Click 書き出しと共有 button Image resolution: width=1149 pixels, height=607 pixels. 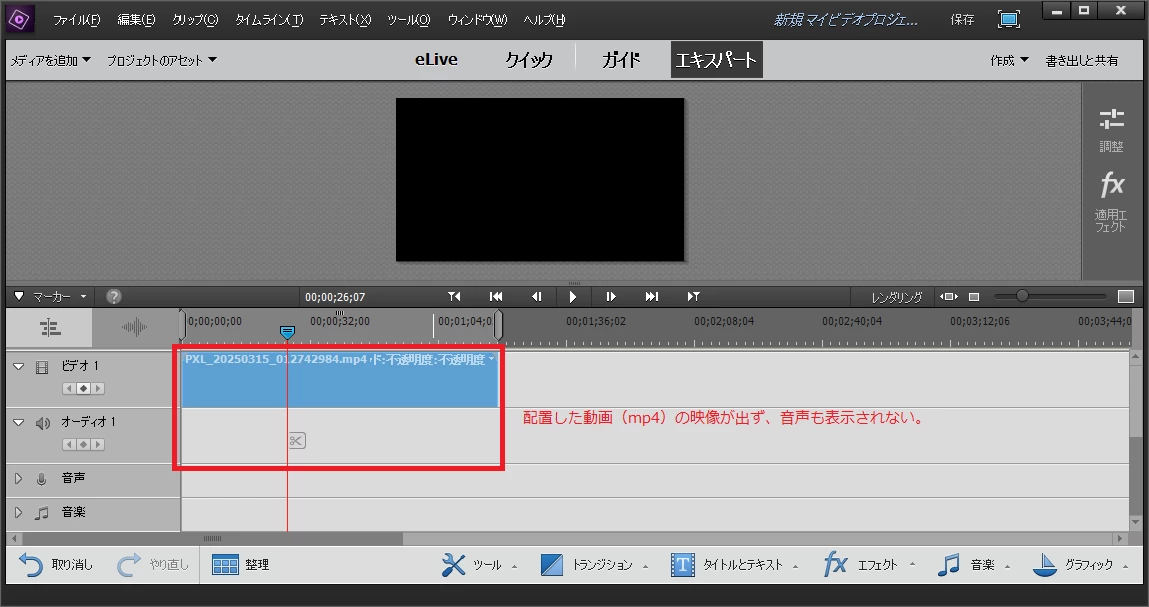click(x=1082, y=60)
